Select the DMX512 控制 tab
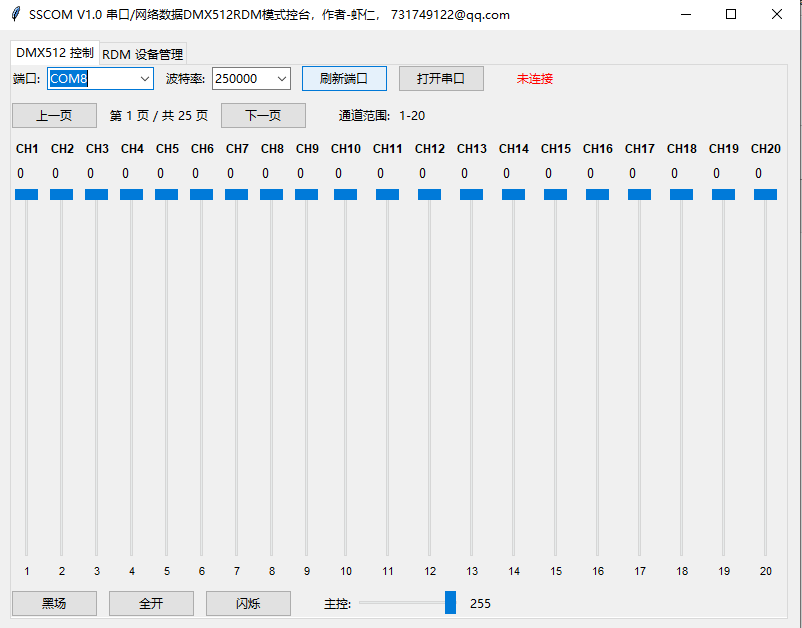This screenshot has width=802, height=628. pos(55,53)
